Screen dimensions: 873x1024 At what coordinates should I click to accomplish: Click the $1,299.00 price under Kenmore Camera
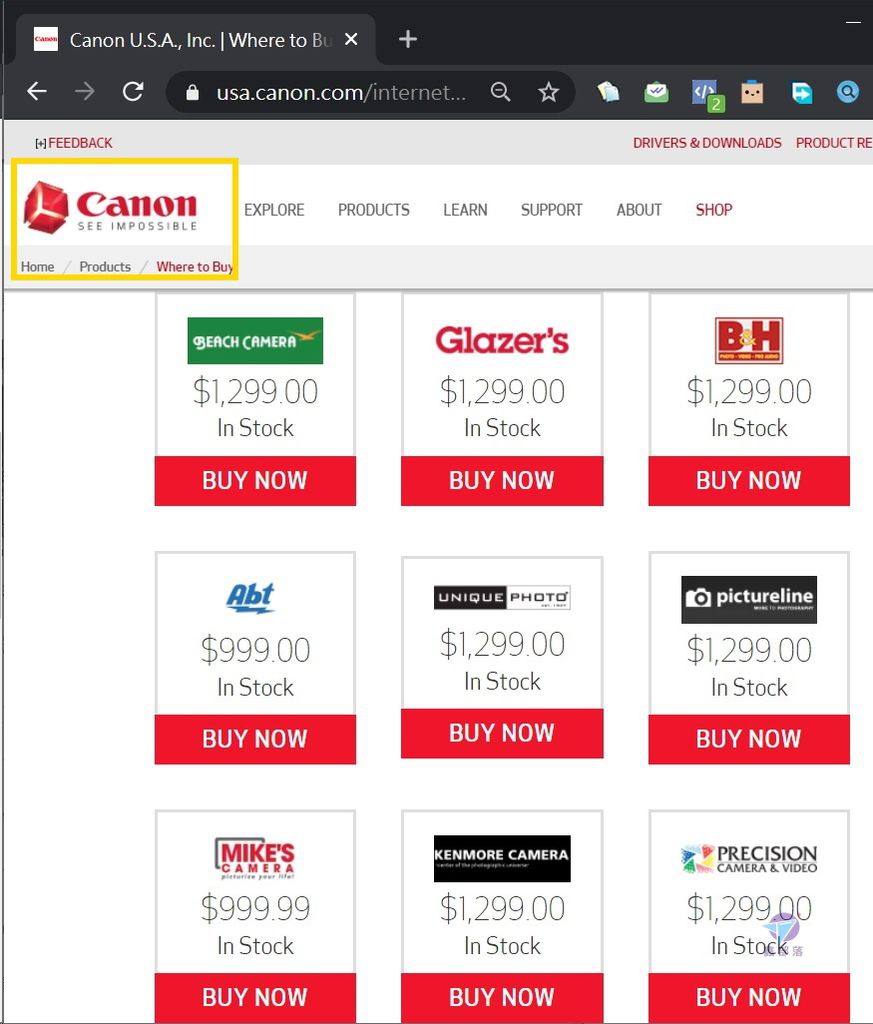point(502,908)
